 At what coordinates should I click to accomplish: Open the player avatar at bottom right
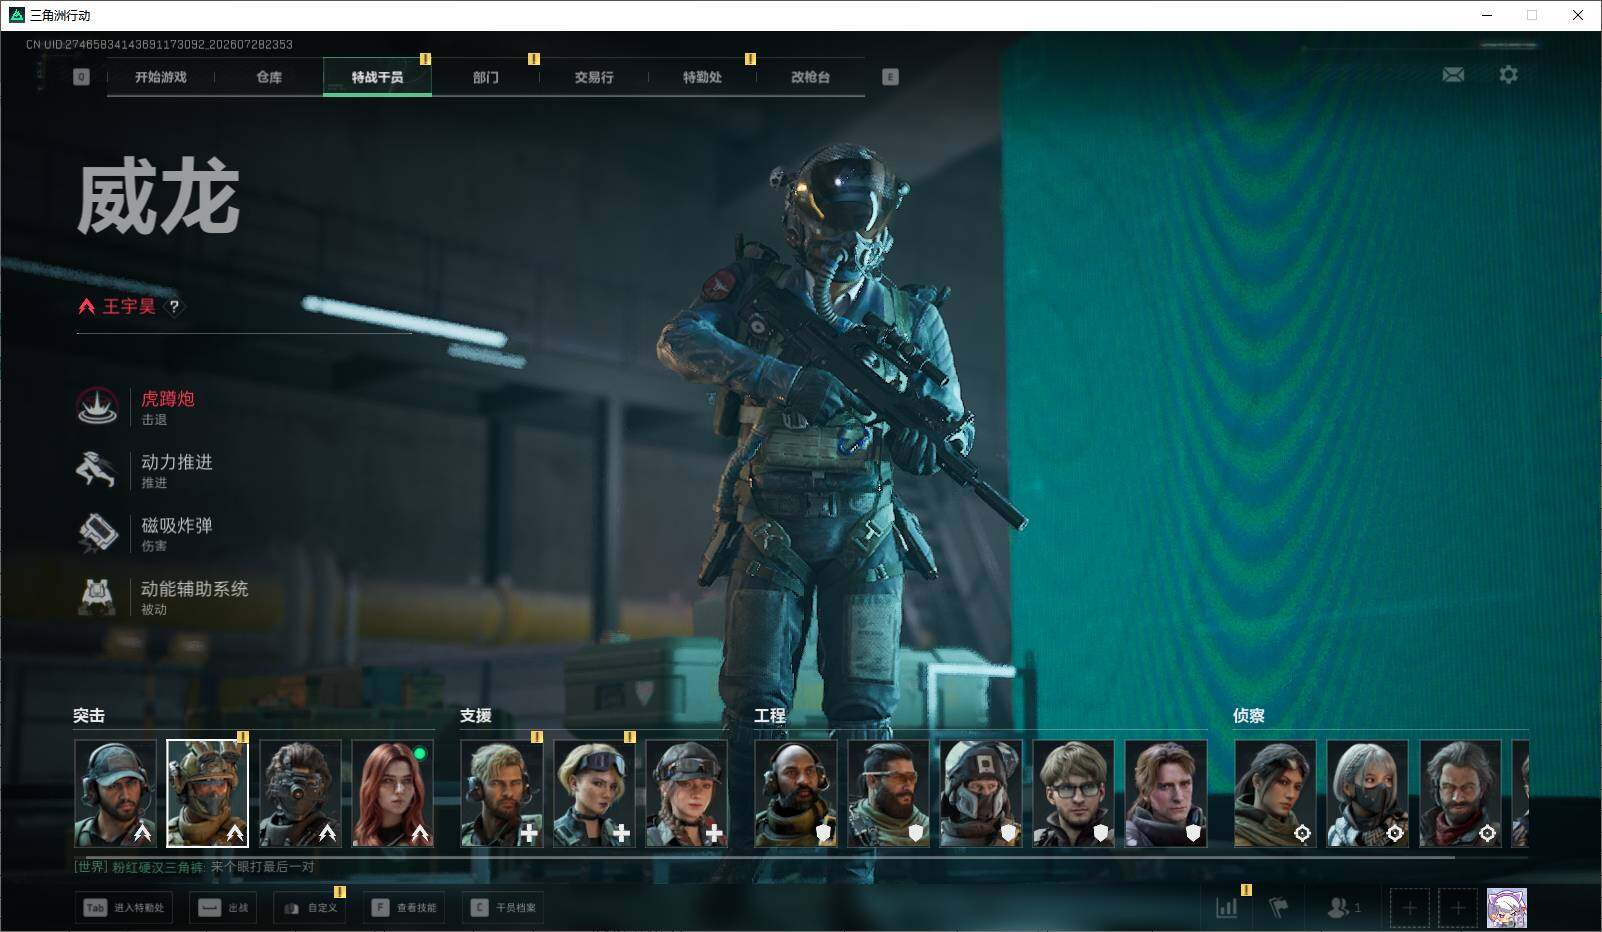click(1506, 907)
